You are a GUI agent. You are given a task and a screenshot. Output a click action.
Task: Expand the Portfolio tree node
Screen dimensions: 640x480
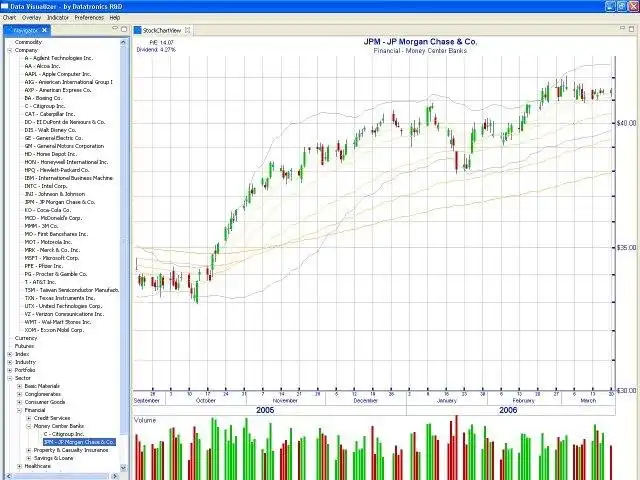click(x=9, y=370)
